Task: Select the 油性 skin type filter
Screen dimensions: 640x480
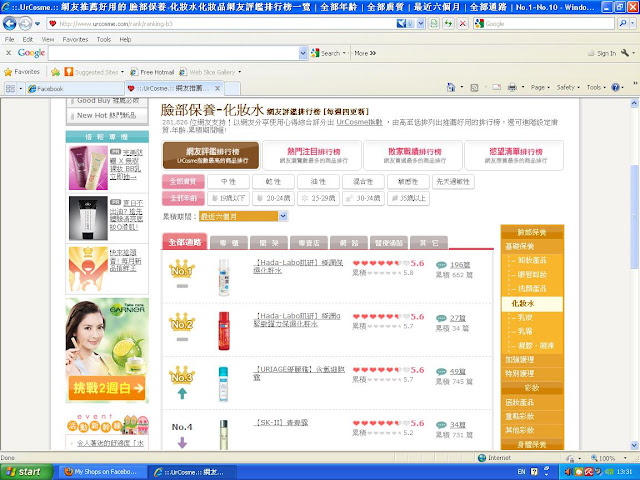Action: tap(318, 182)
